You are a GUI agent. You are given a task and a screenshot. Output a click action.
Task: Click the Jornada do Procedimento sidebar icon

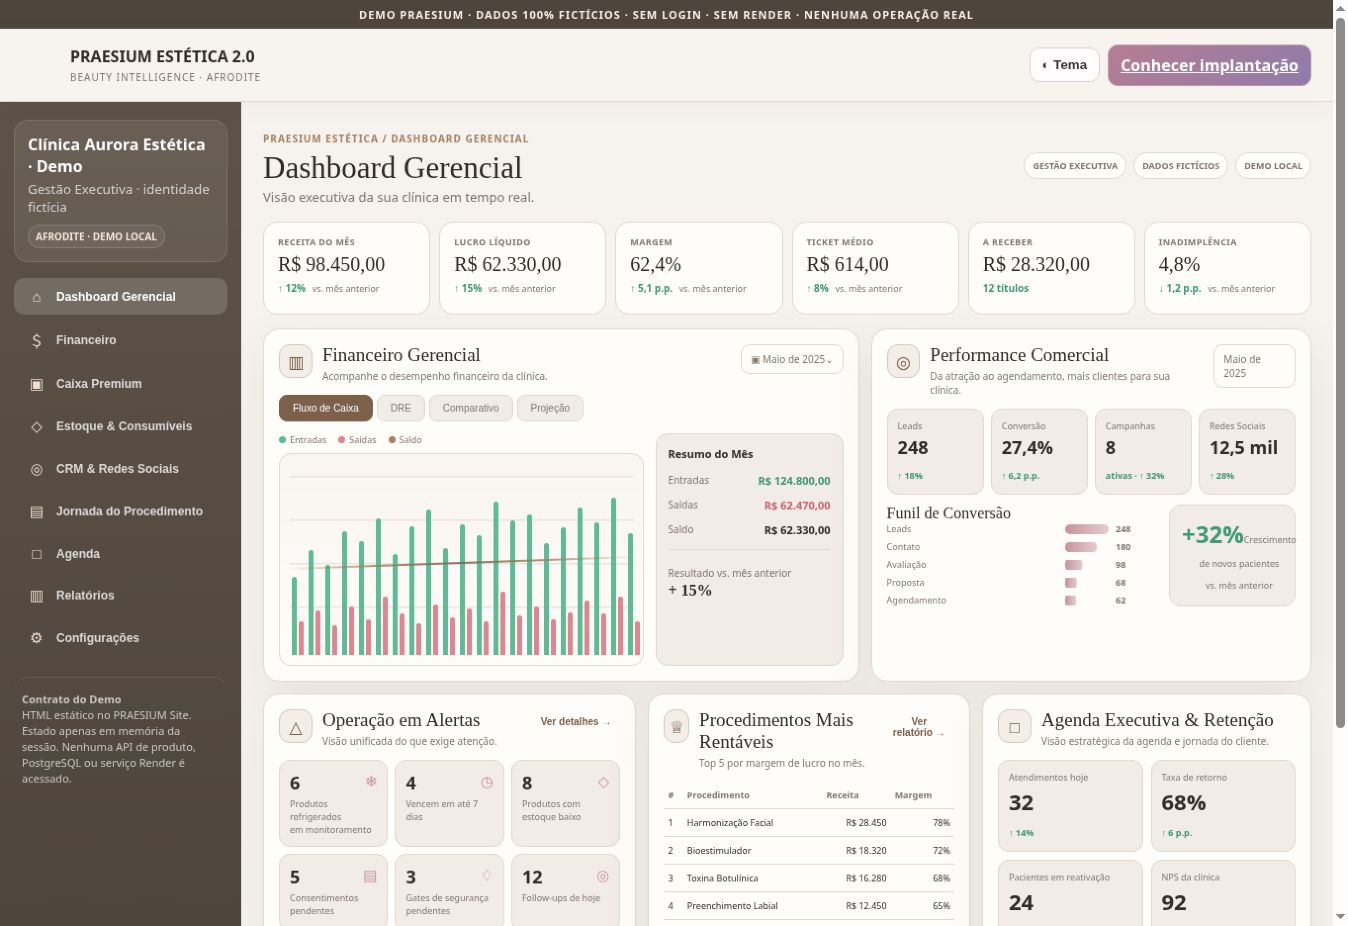37,511
